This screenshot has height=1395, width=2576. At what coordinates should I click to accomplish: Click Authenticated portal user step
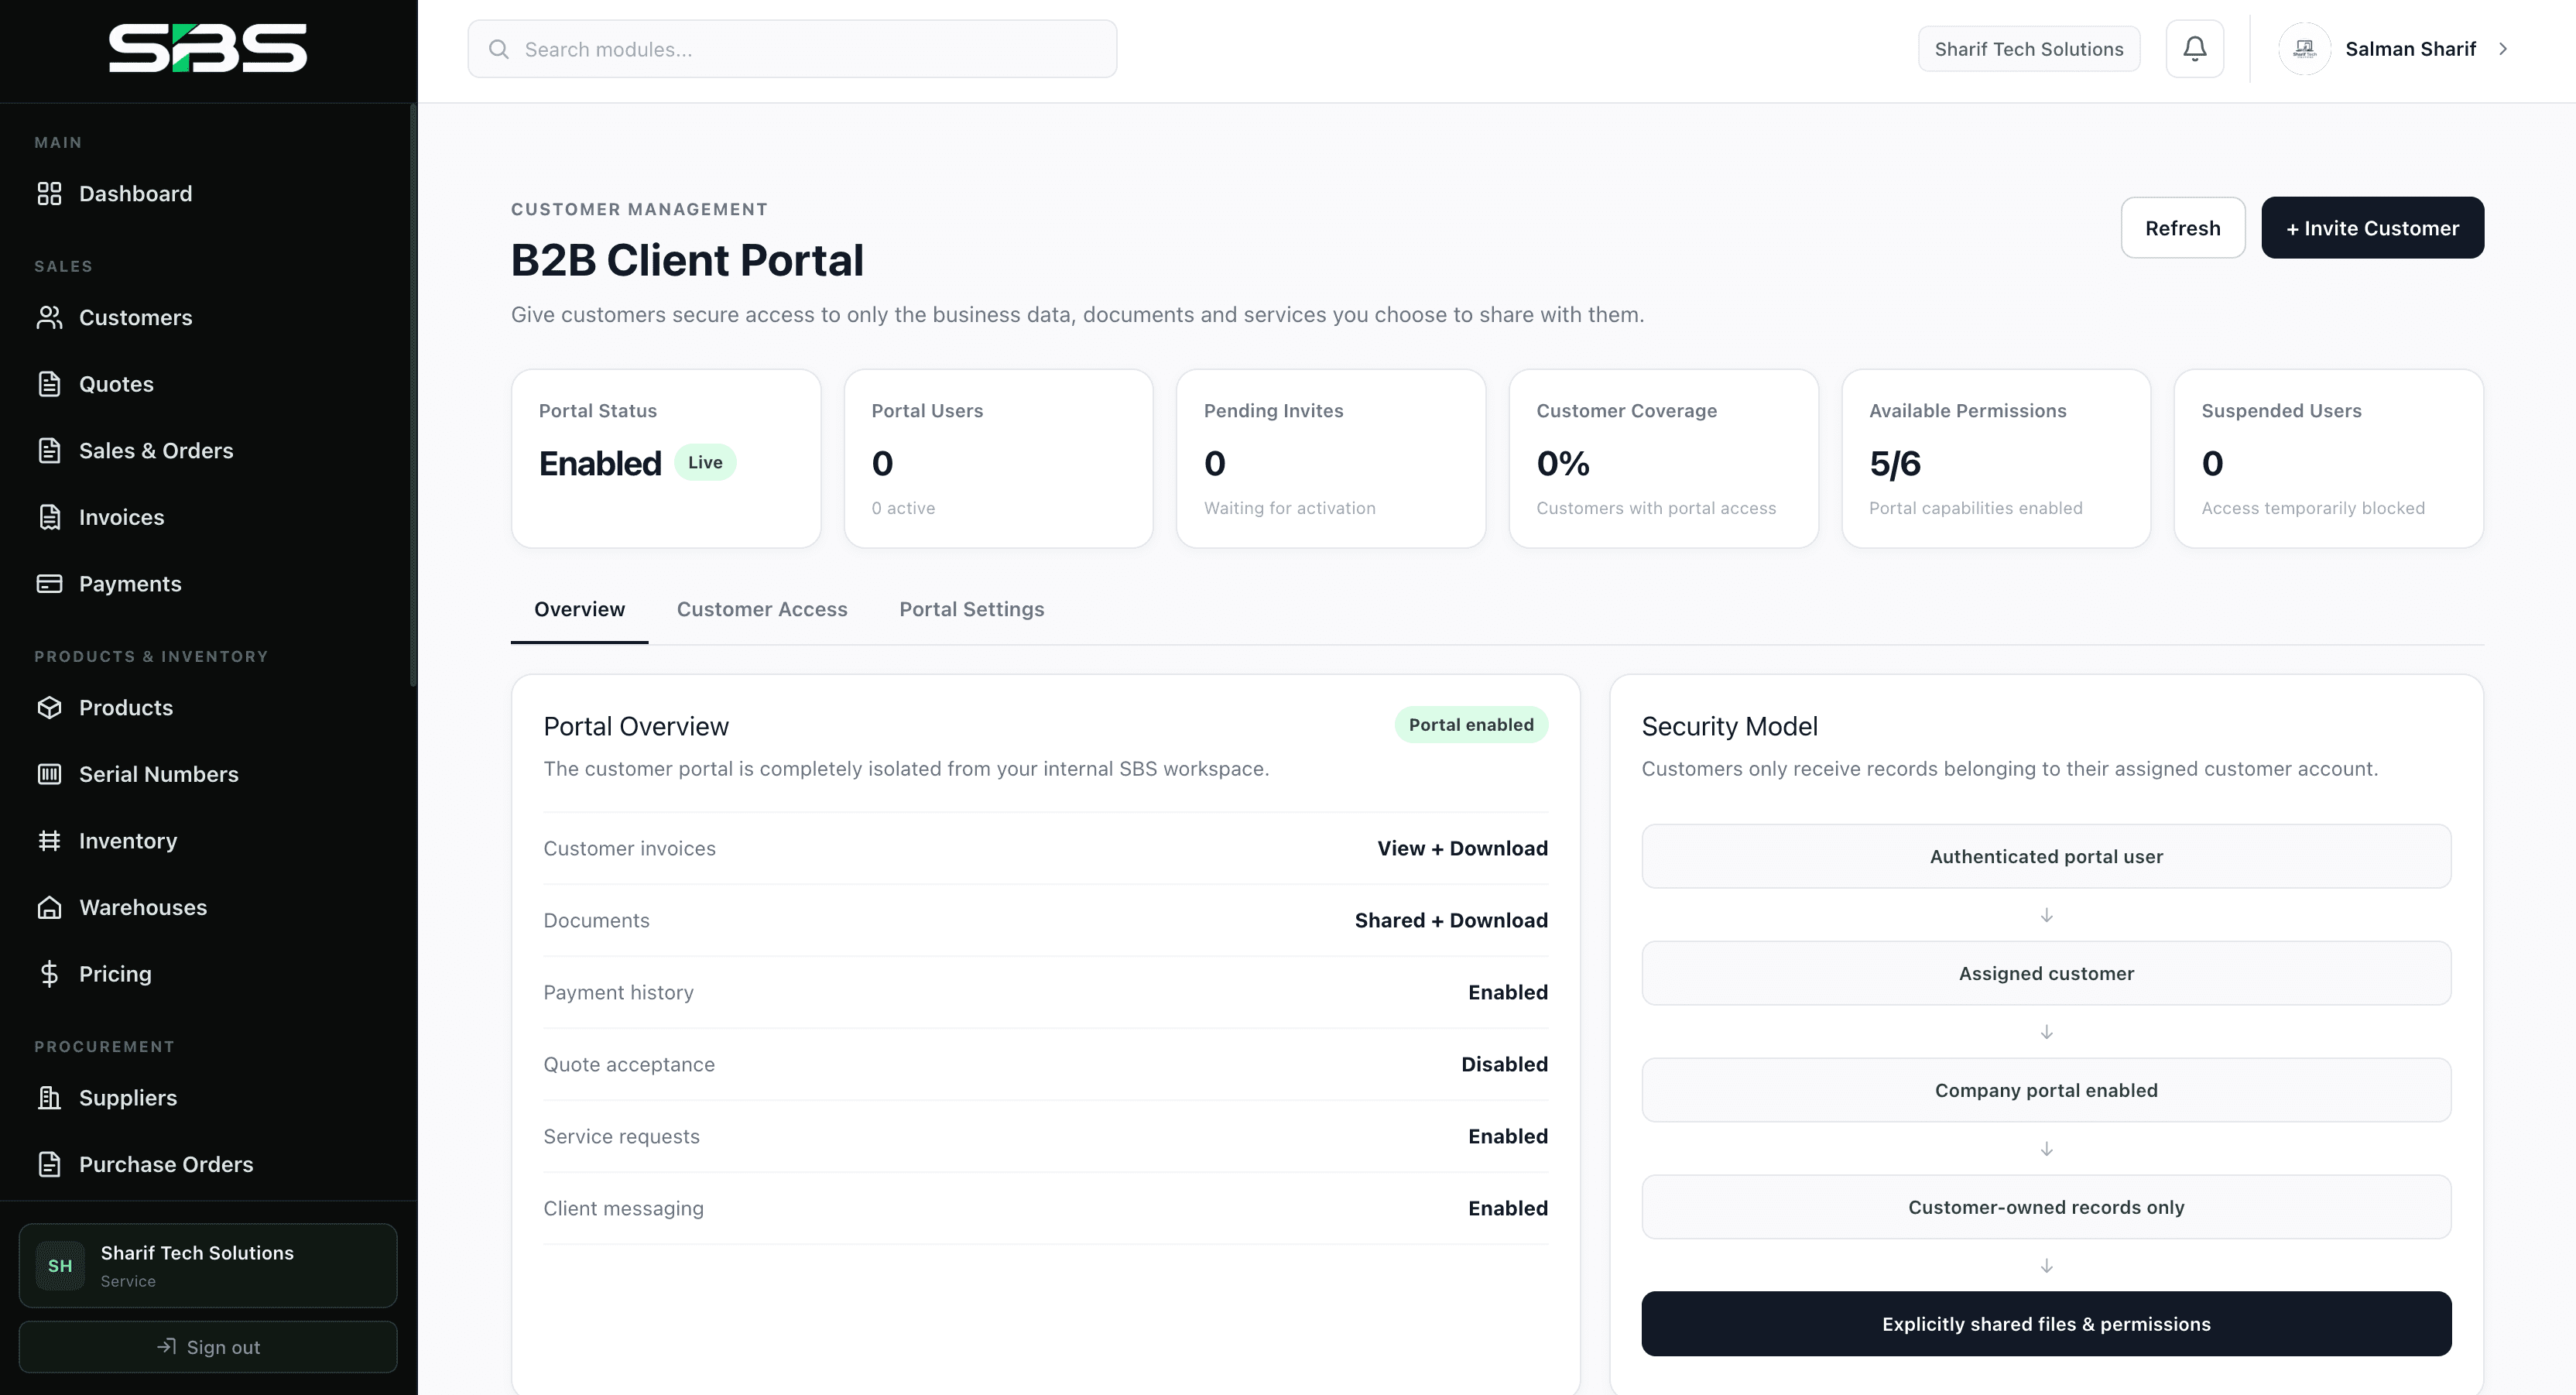(2046, 857)
